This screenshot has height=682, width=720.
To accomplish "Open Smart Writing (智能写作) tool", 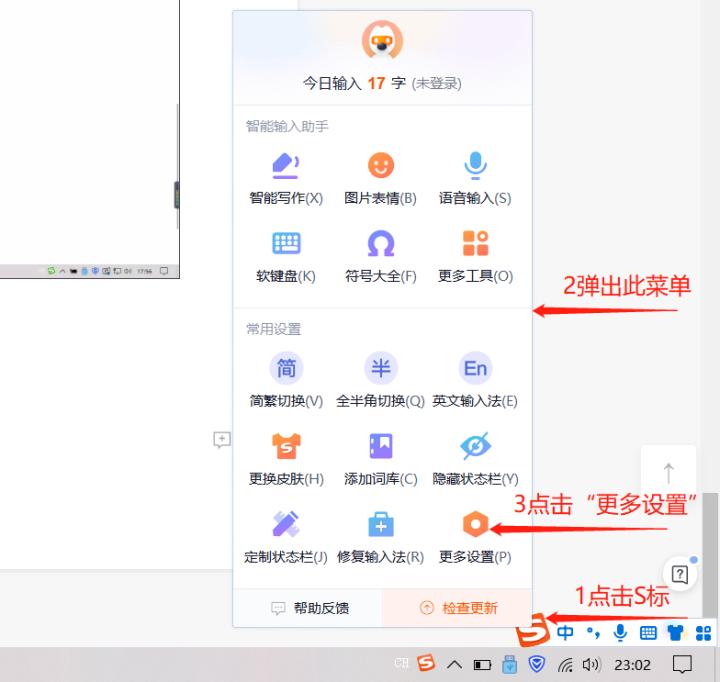I will coord(286,178).
